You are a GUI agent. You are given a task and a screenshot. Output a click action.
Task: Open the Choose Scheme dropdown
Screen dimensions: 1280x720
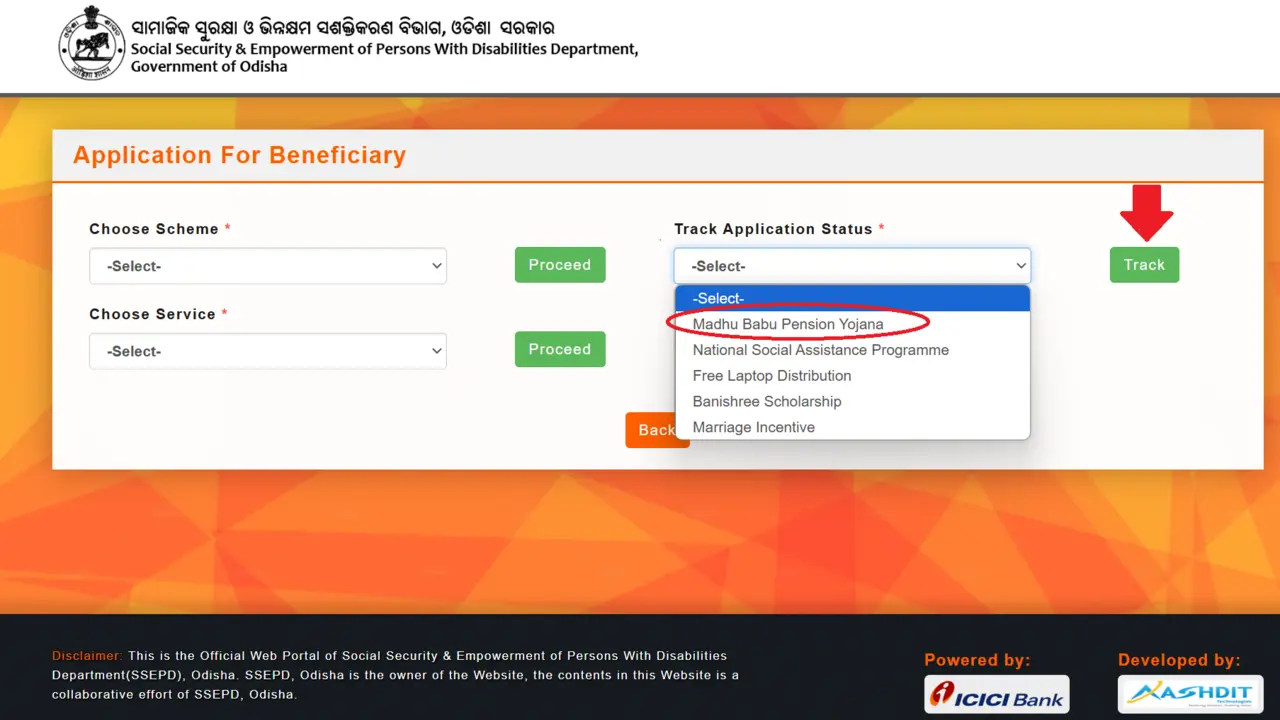[267, 265]
